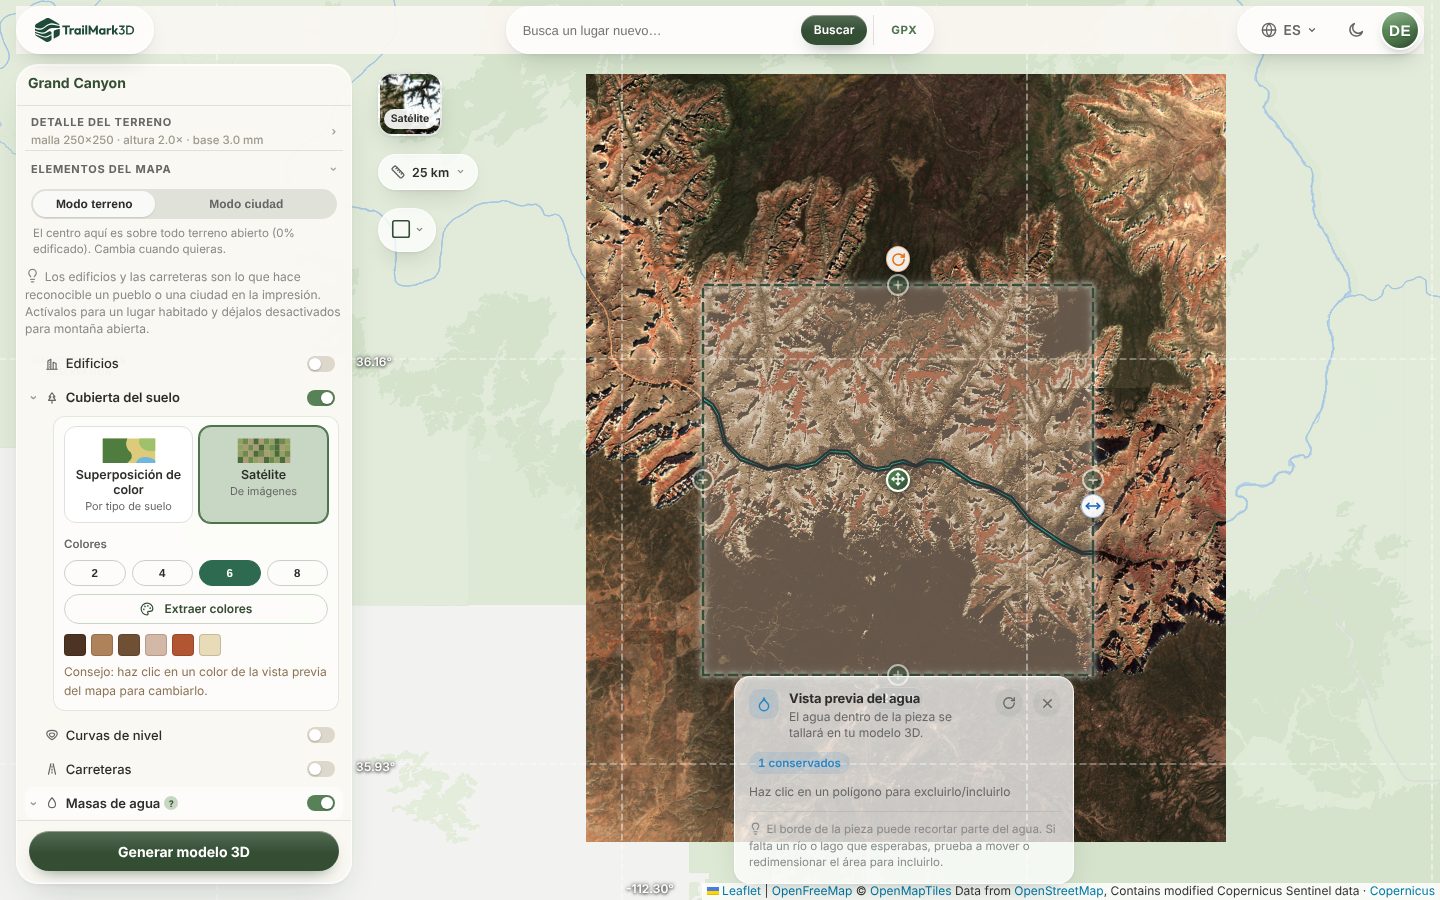The image size is (1440, 900).
Task: Click the TrailMark3D logo
Action: [x=85, y=30]
